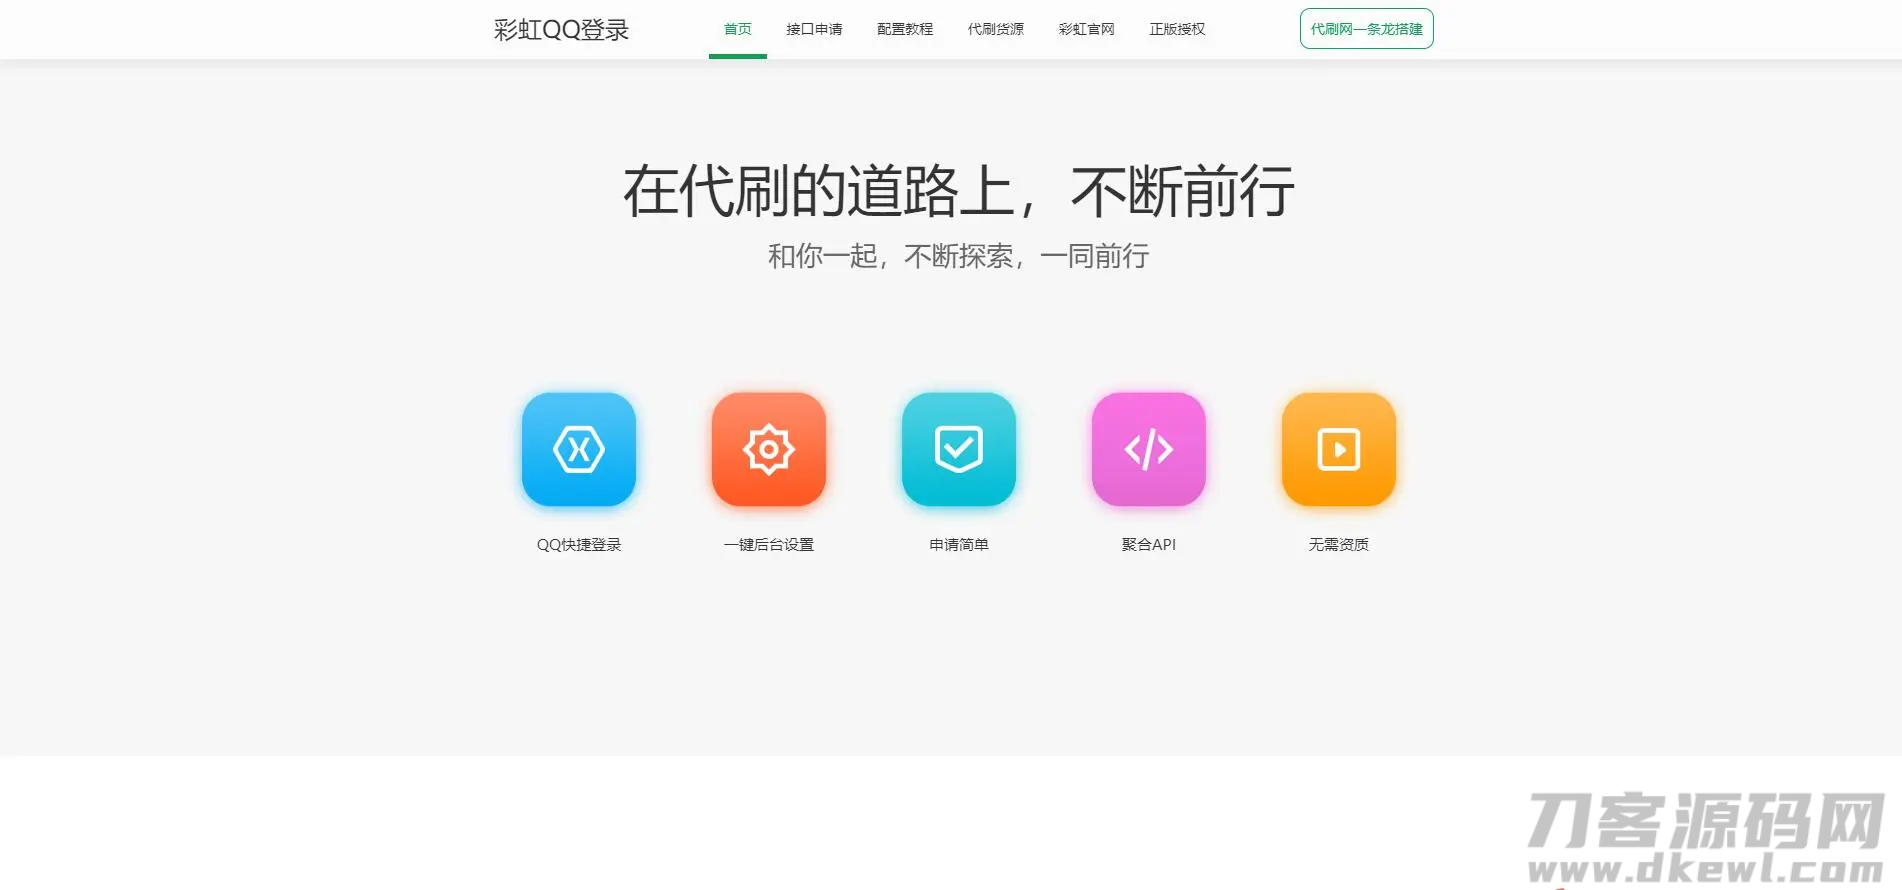This screenshot has height=890, width=1902.
Task: Click the 聚合API caption
Action: [x=1148, y=545]
